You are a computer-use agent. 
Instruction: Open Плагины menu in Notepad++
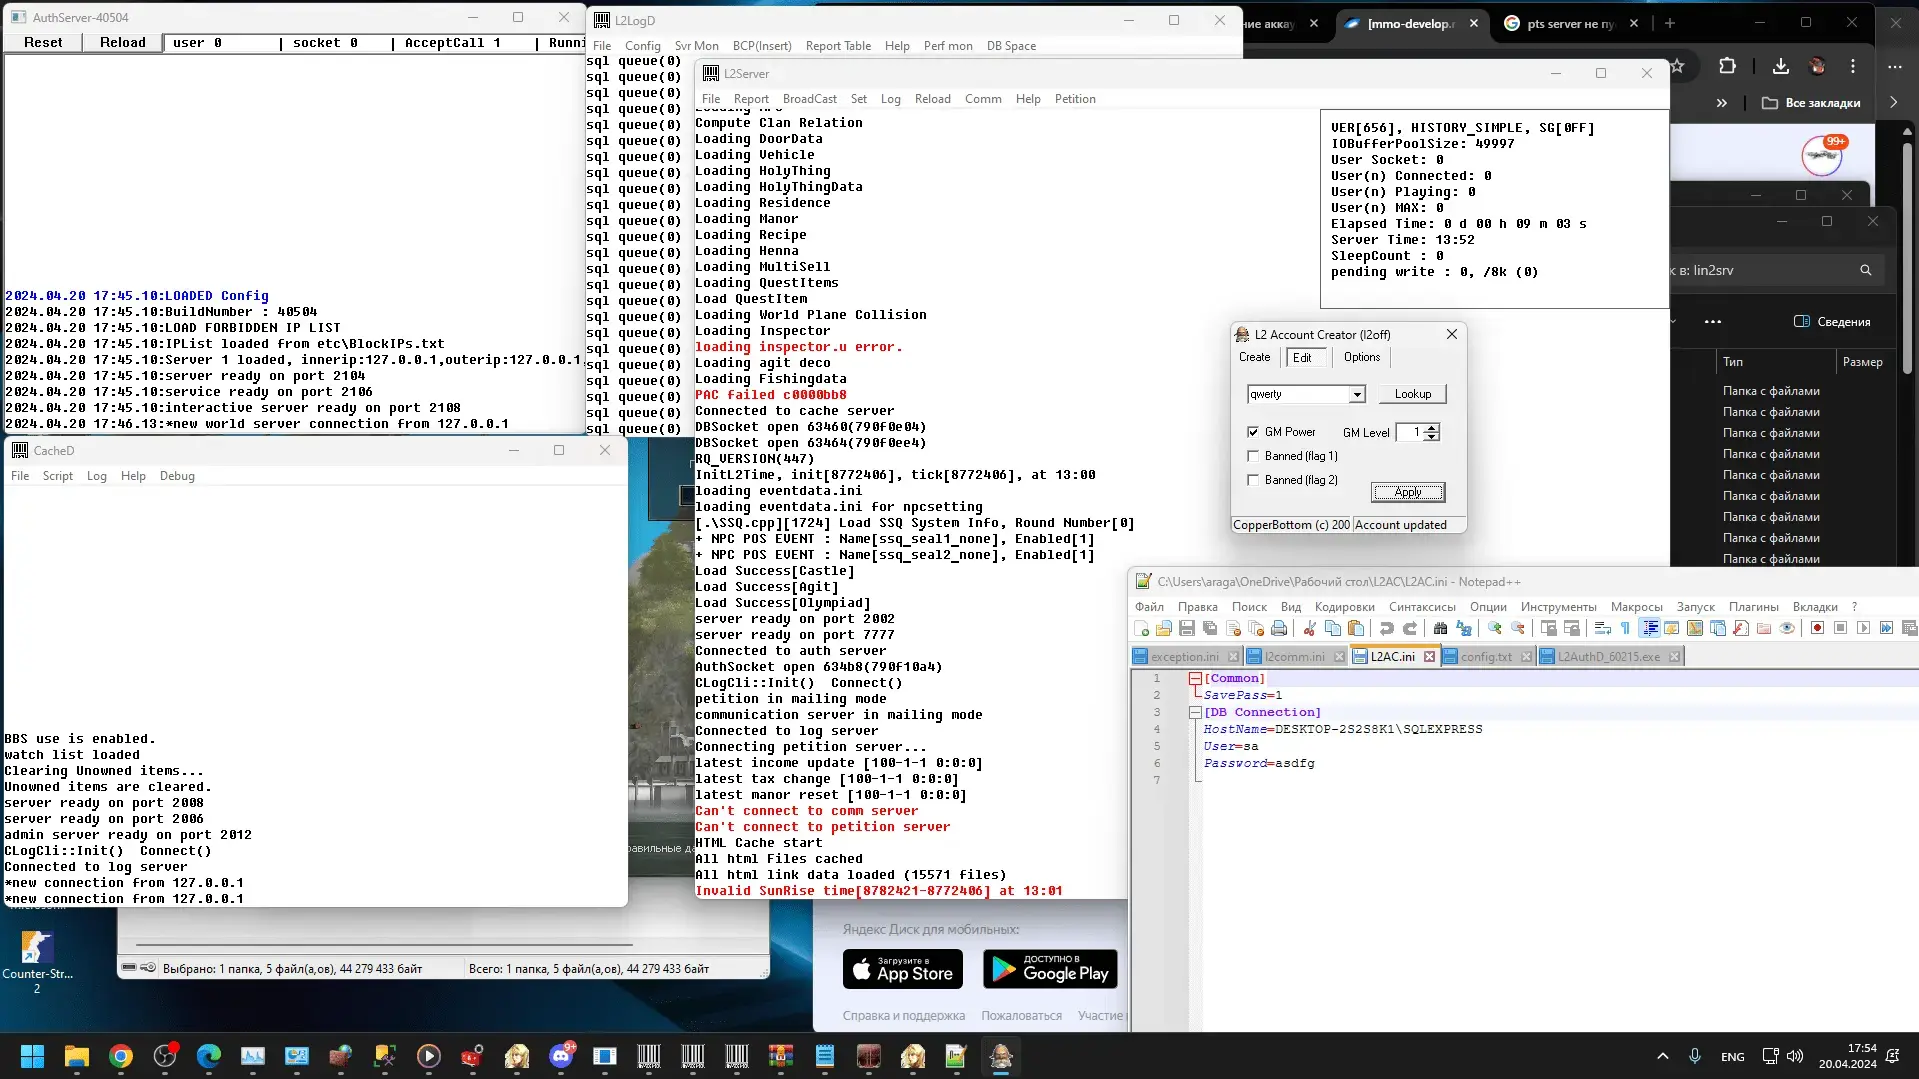point(1753,607)
